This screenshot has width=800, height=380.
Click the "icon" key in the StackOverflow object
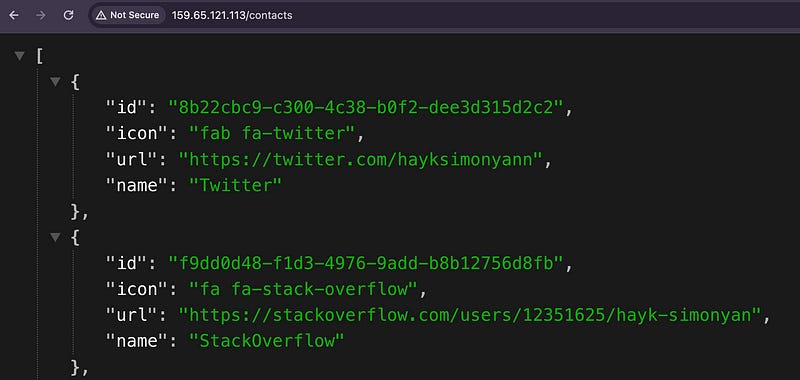(x=137, y=290)
